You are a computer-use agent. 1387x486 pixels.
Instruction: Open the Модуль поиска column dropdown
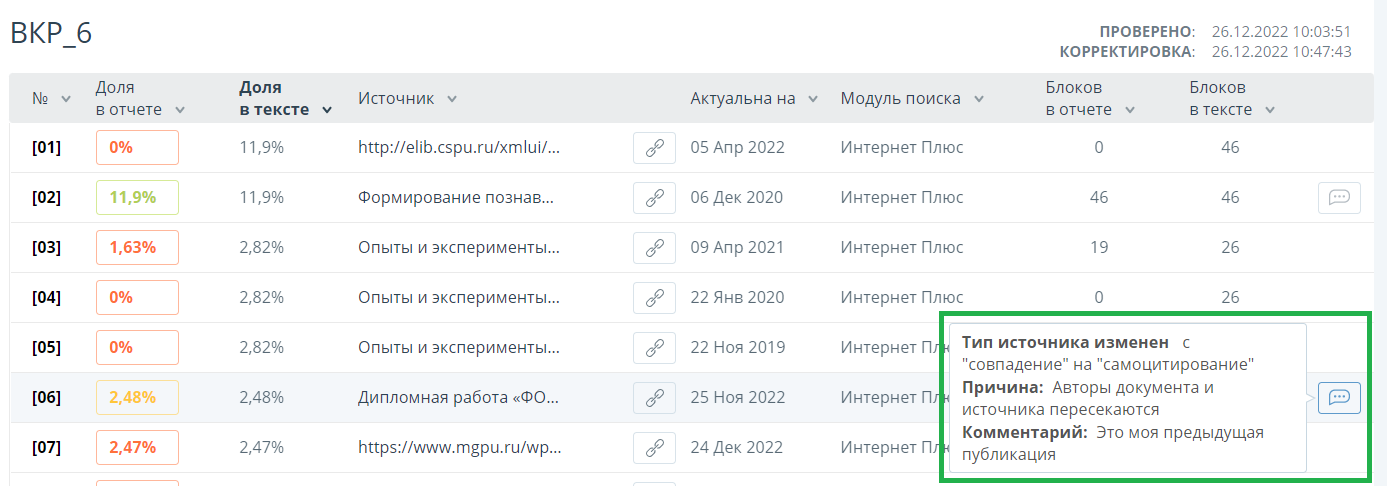(978, 99)
